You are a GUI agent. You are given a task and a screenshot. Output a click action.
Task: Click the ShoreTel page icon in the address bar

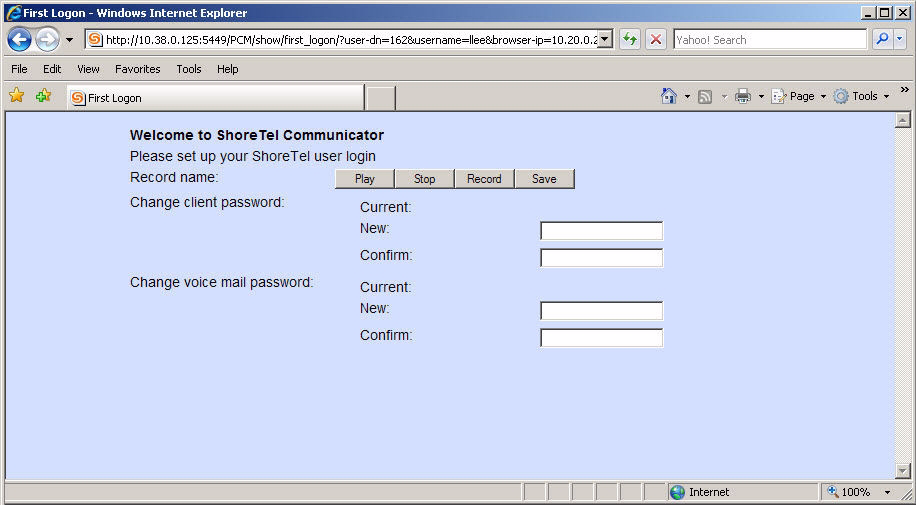pyautogui.click(x=95, y=40)
